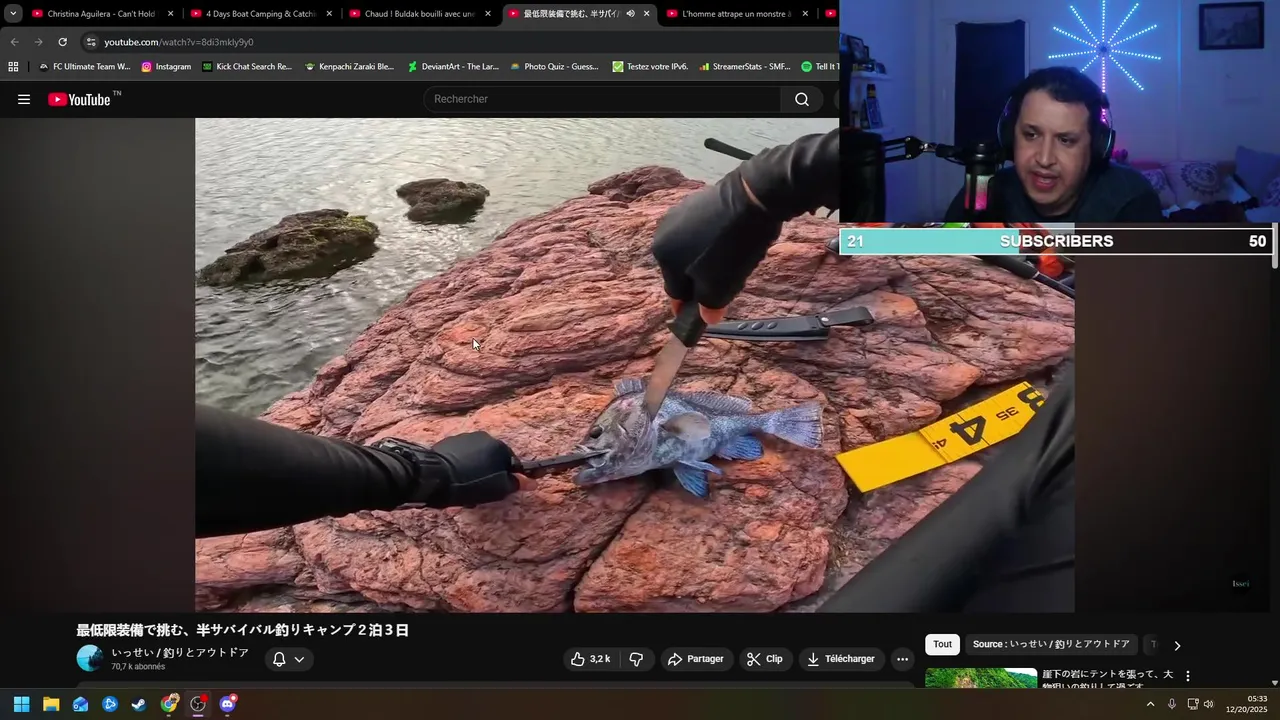Like the video with thumbs-up 3,2 k
Viewport: 1280px width, 720px height.
pyautogui.click(x=590, y=659)
